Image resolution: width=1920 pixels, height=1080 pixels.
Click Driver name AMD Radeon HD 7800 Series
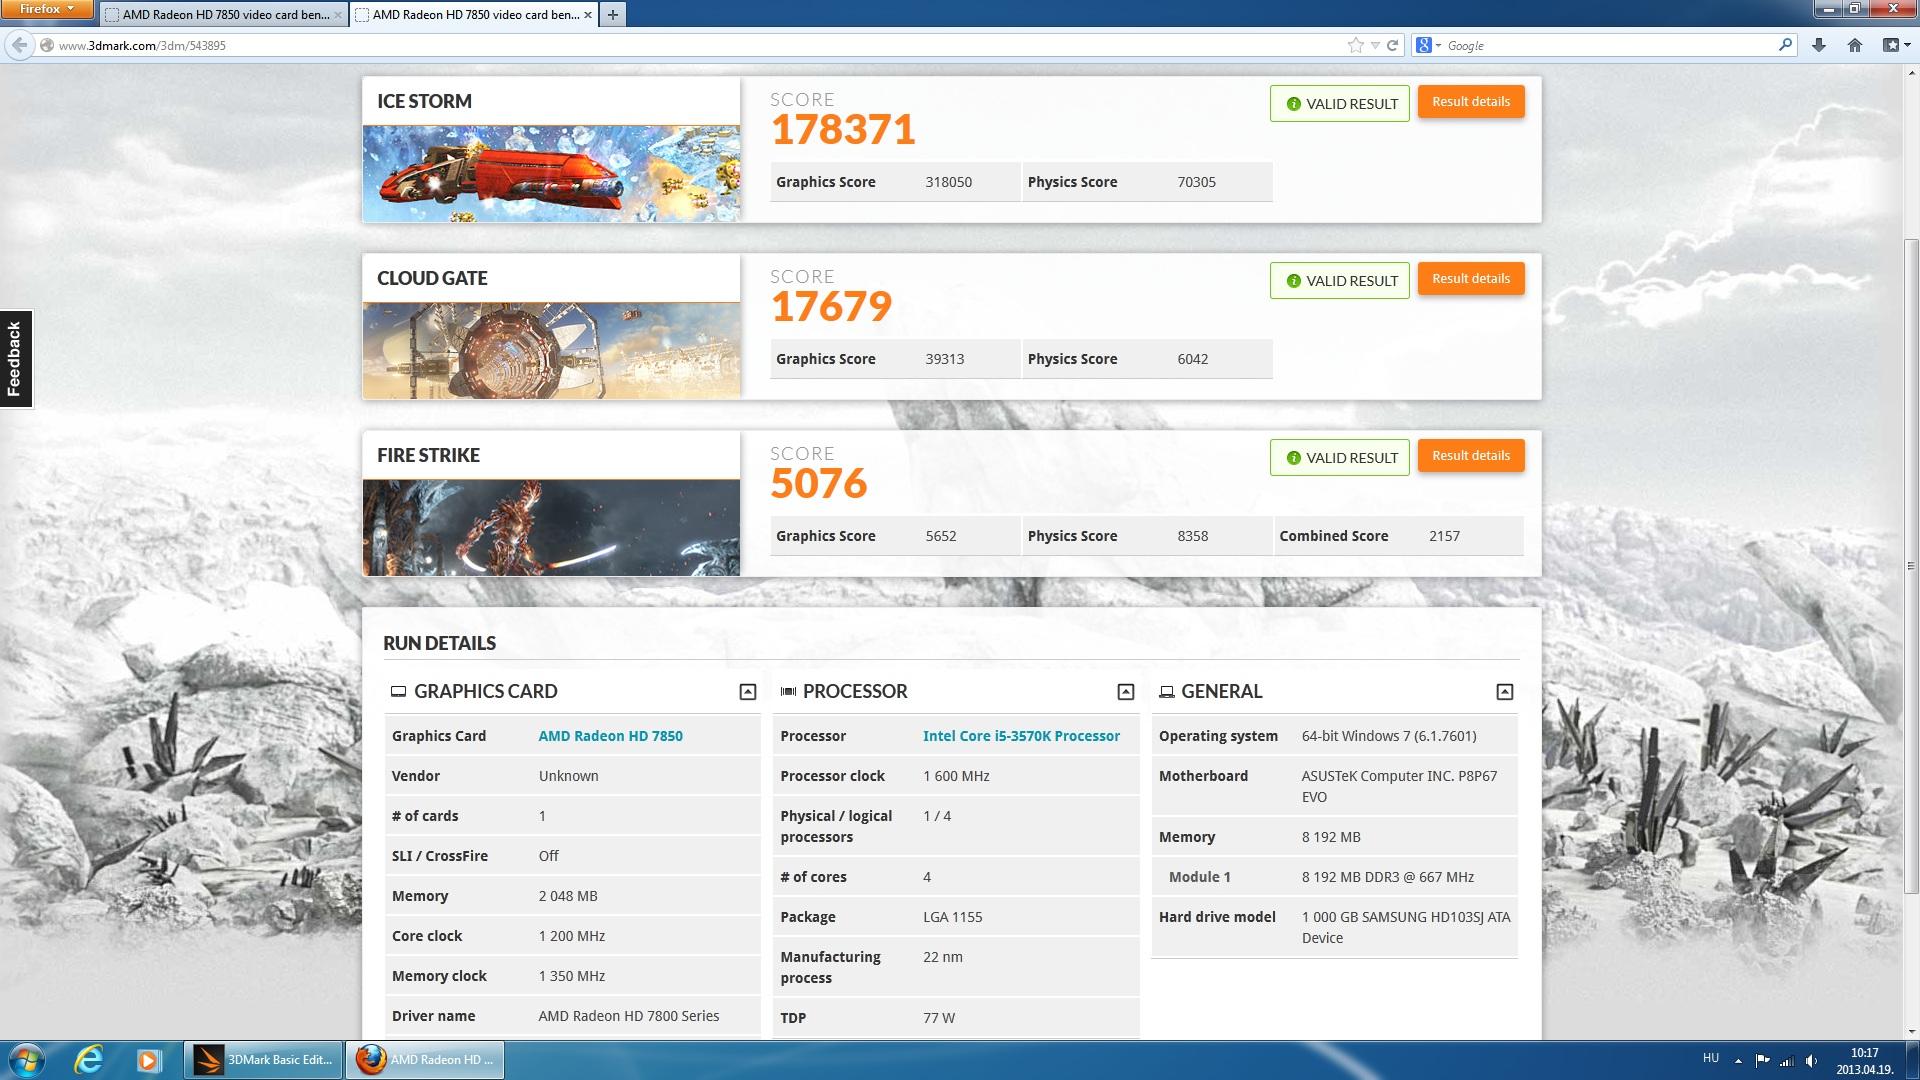(x=628, y=1016)
